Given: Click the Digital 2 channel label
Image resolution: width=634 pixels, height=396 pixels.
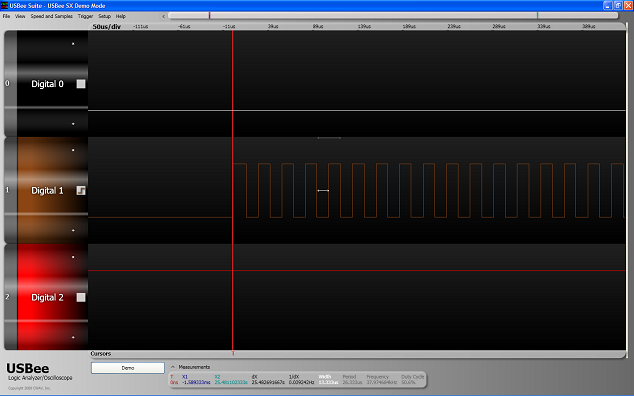Looking at the screenshot, I should pyautogui.click(x=47, y=297).
